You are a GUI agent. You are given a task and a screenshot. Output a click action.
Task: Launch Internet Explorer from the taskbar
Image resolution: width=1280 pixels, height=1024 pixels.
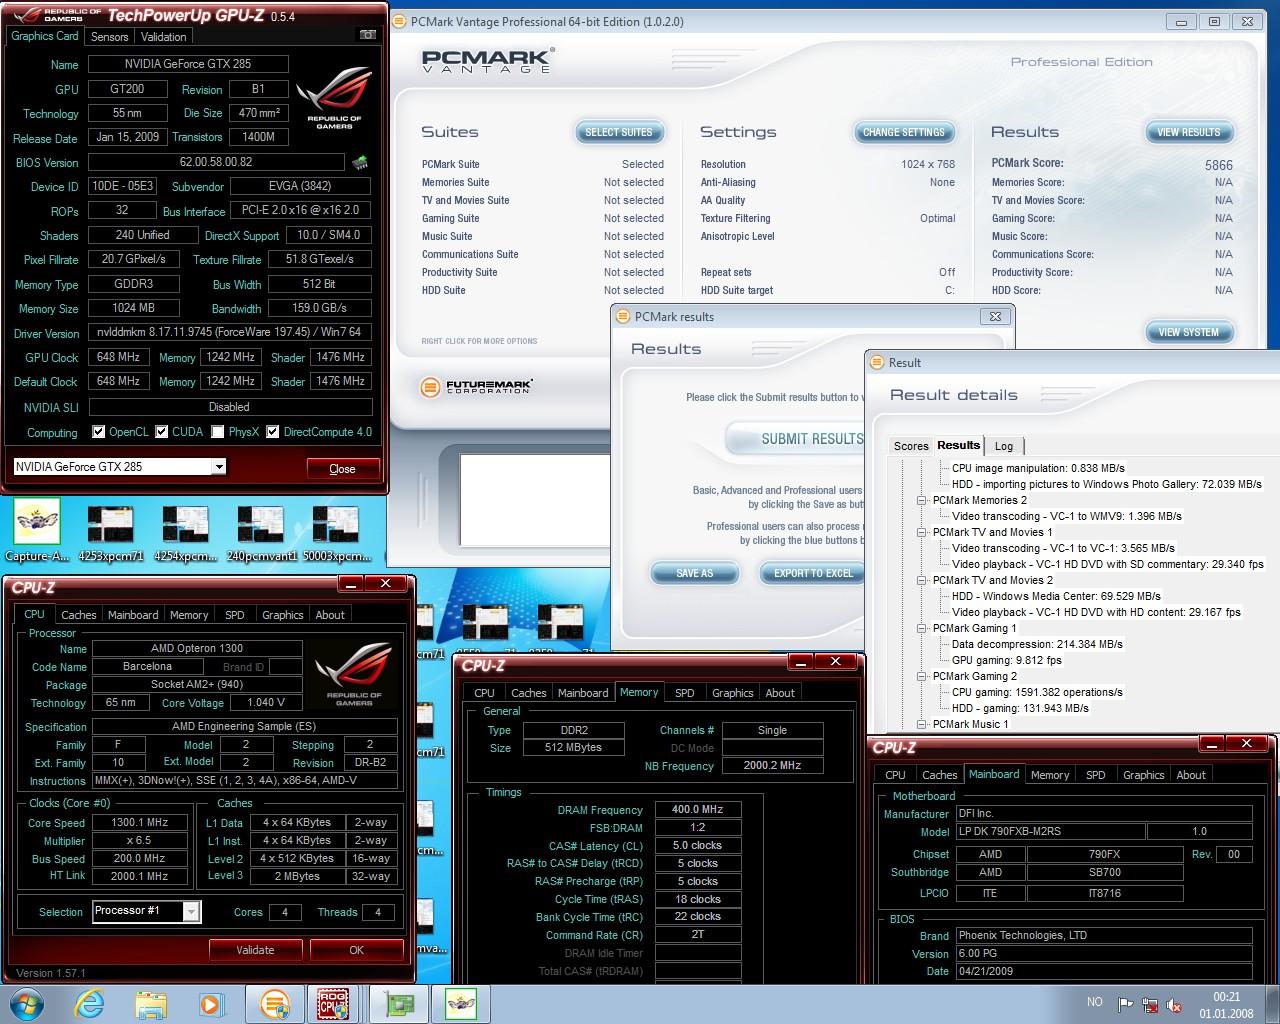pyautogui.click(x=89, y=1004)
